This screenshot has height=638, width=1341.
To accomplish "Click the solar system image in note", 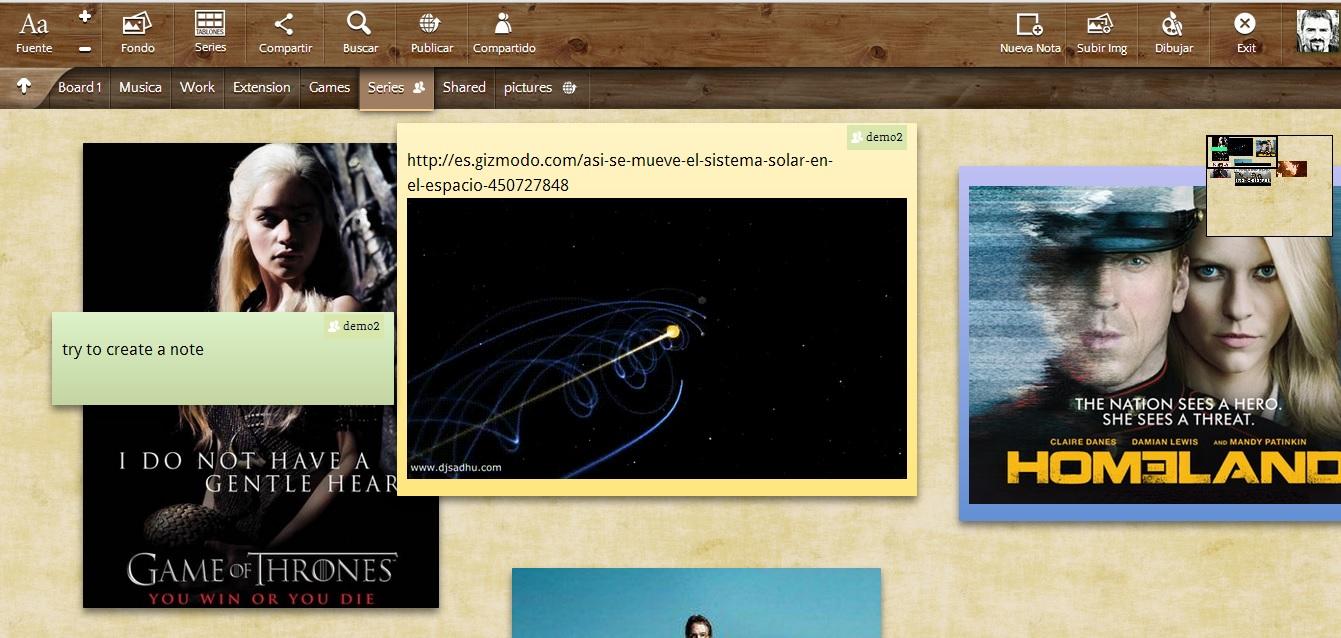I will click(657, 338).
